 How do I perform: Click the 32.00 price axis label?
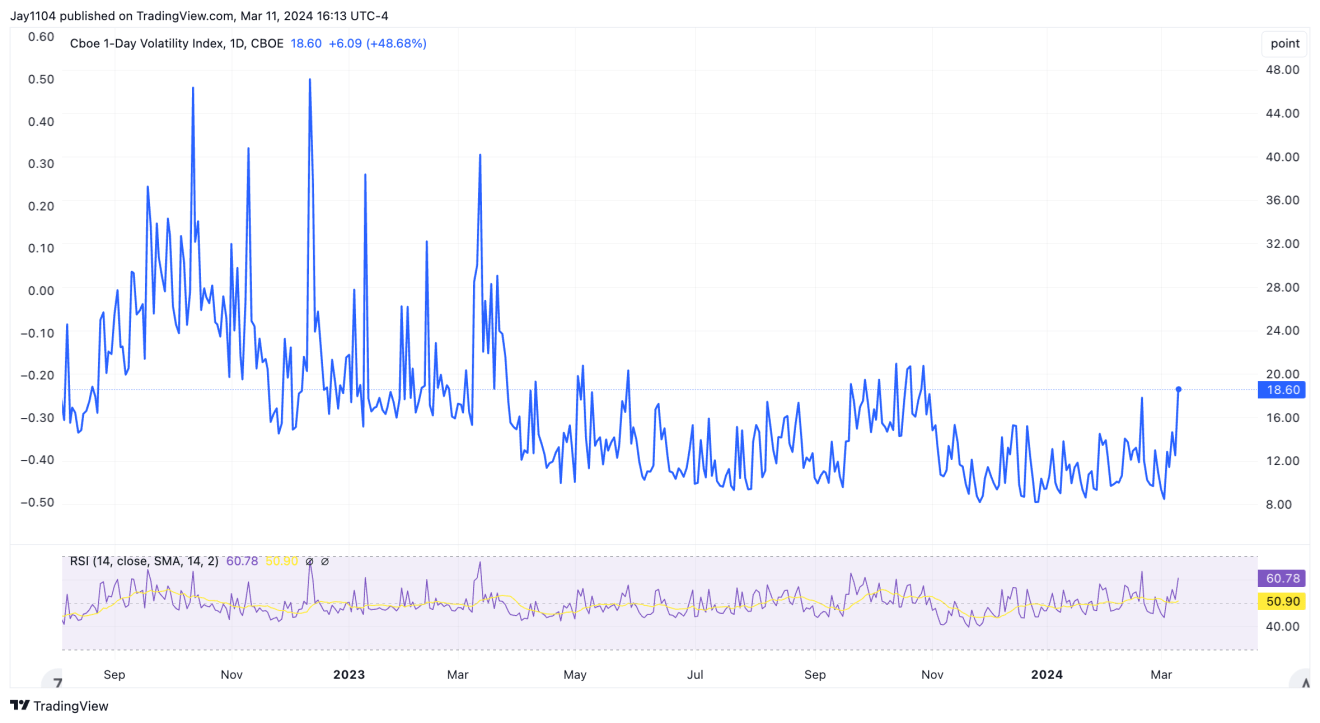1283,243
